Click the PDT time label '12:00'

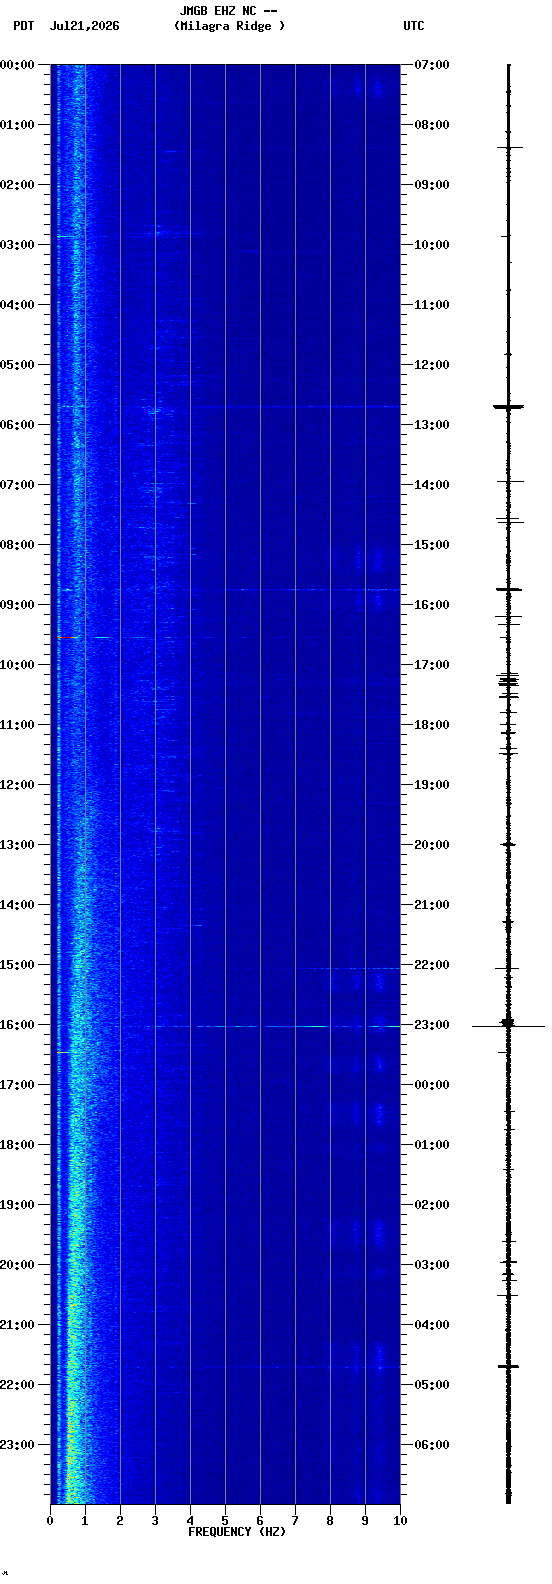tap(17, 785)
